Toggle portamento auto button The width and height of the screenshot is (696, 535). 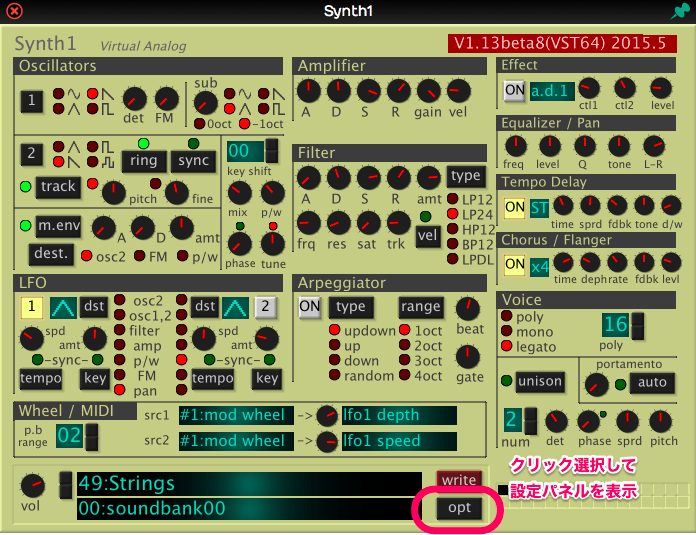pyautogui.click(x=652, y=383)
